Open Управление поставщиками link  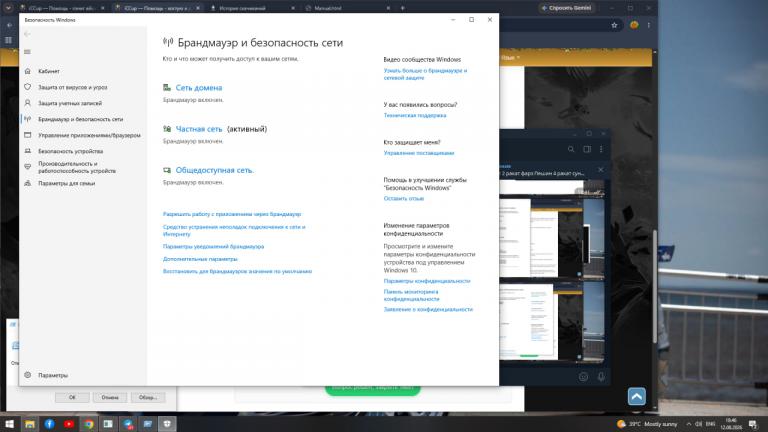[419, 153]
